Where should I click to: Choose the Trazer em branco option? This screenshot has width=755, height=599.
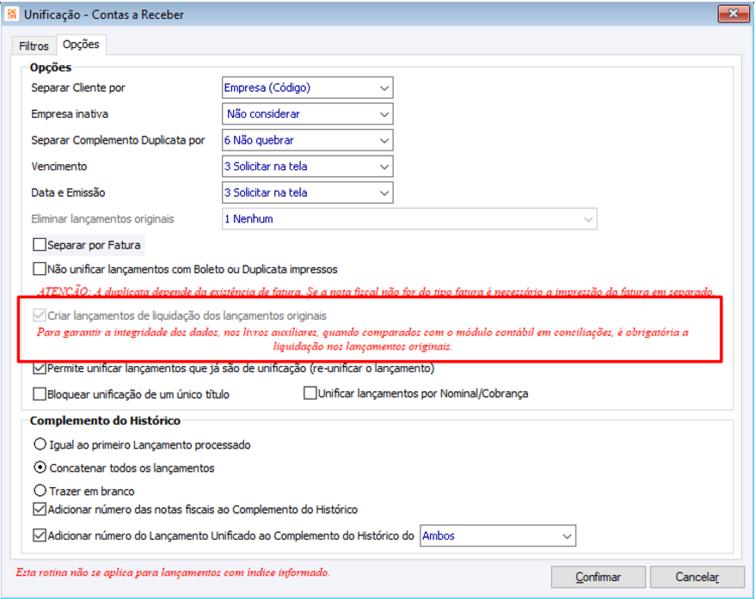40,491
